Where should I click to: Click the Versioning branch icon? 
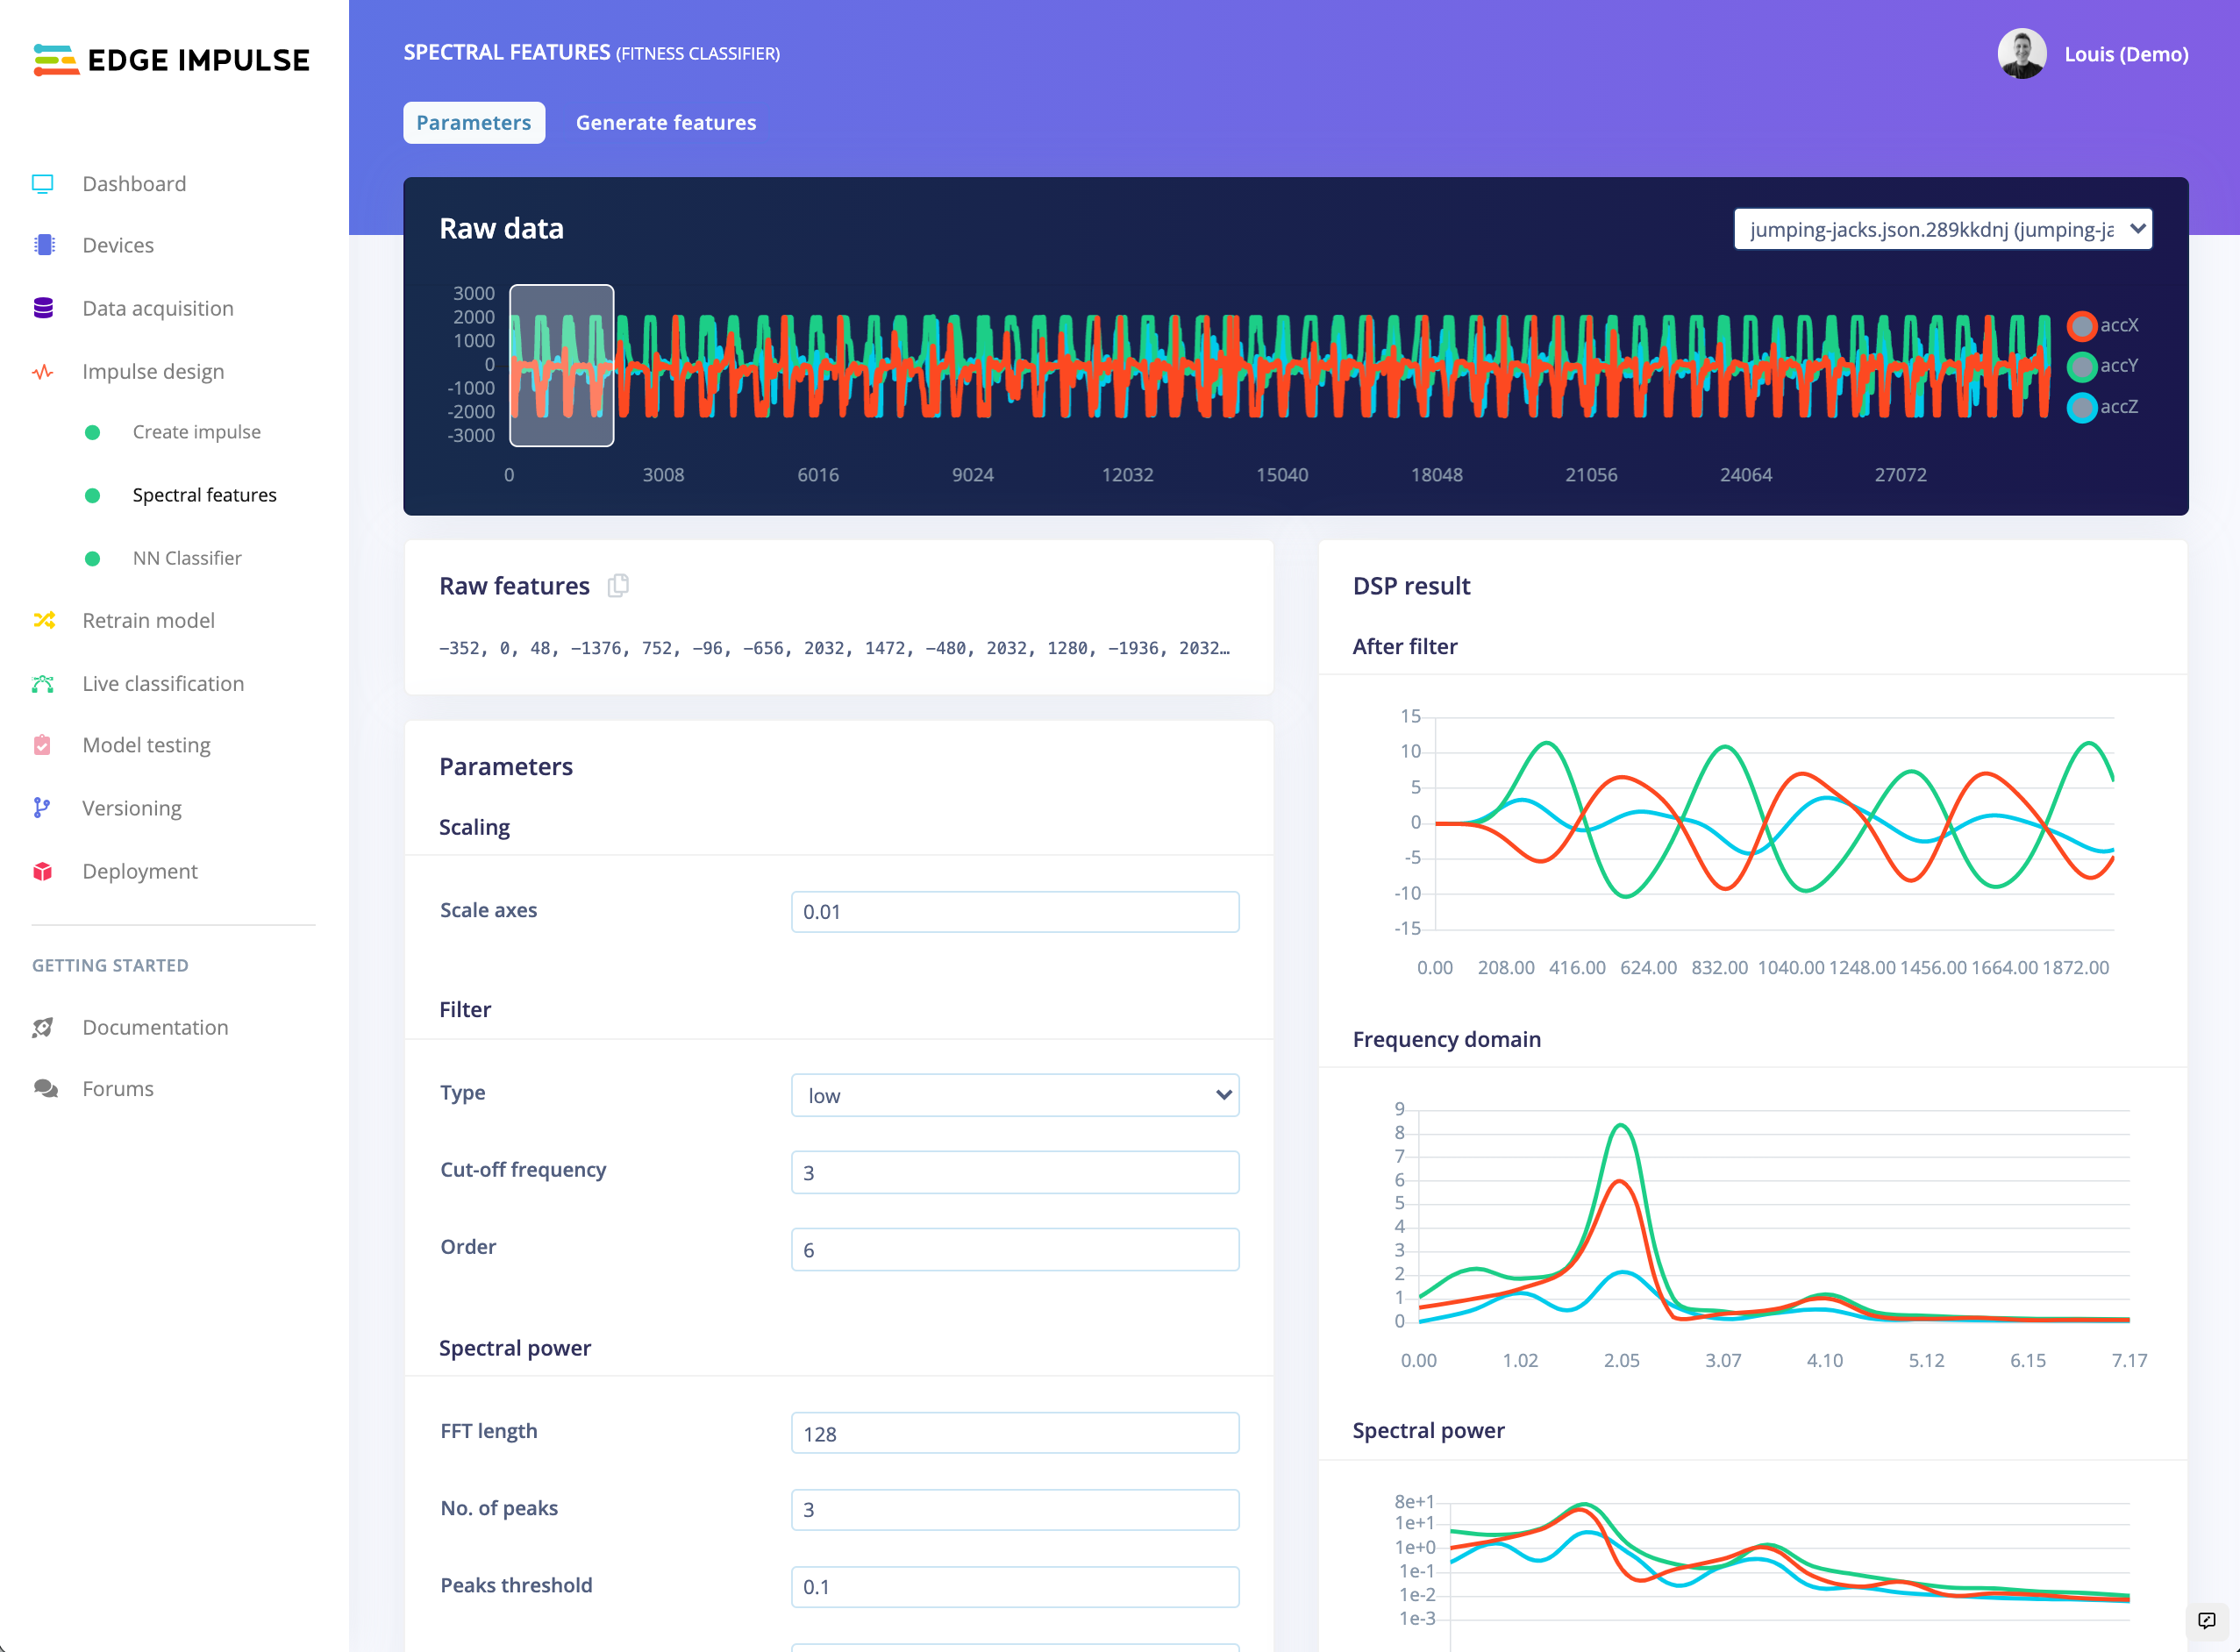(41, 808)
